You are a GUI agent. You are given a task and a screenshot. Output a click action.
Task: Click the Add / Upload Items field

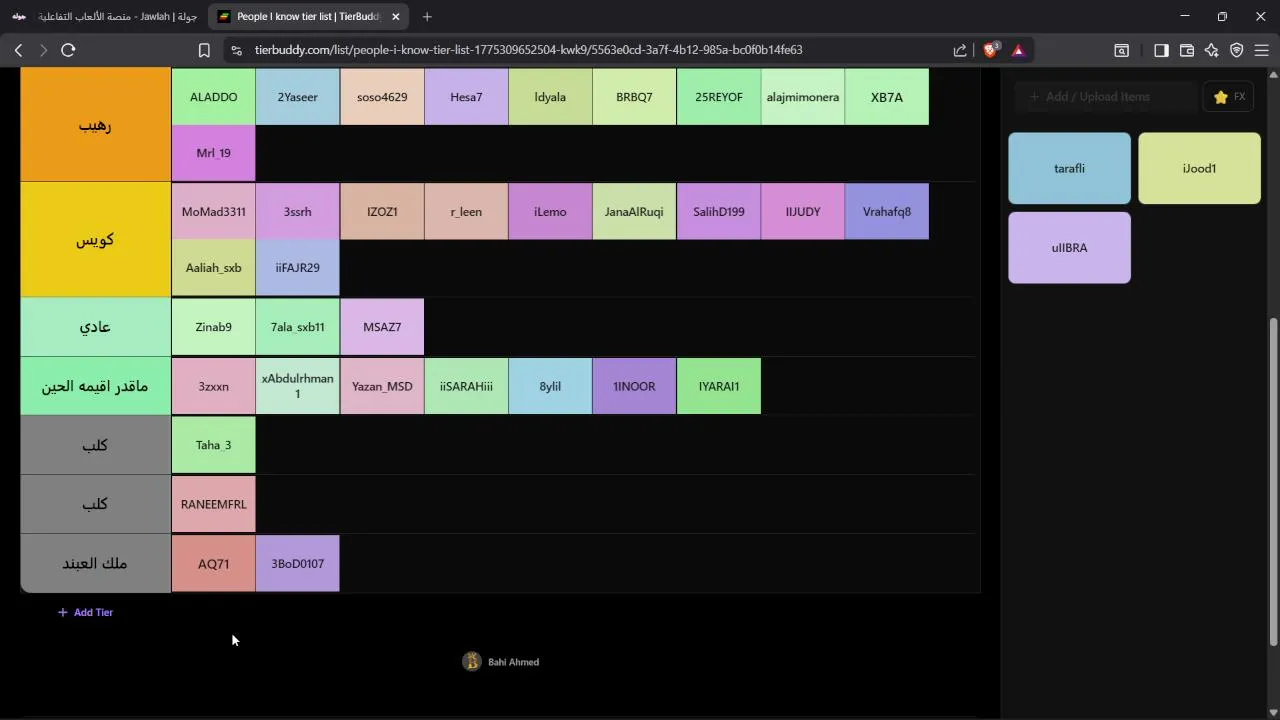pyautogui.click(x=1104, y=97)
